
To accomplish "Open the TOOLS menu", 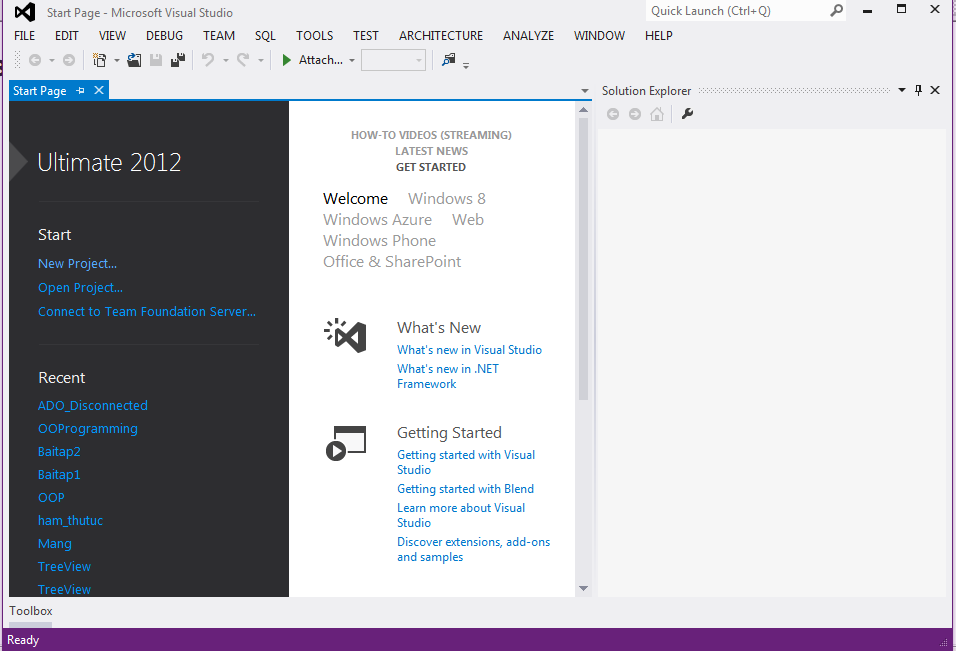I will coord(315,36).
